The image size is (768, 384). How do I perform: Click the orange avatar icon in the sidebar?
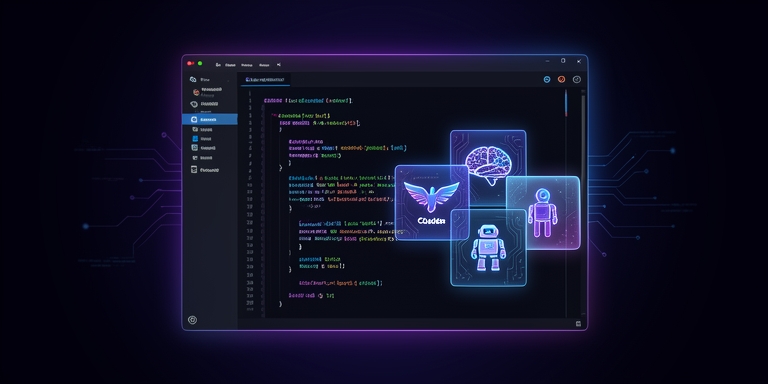coord(196,92)
